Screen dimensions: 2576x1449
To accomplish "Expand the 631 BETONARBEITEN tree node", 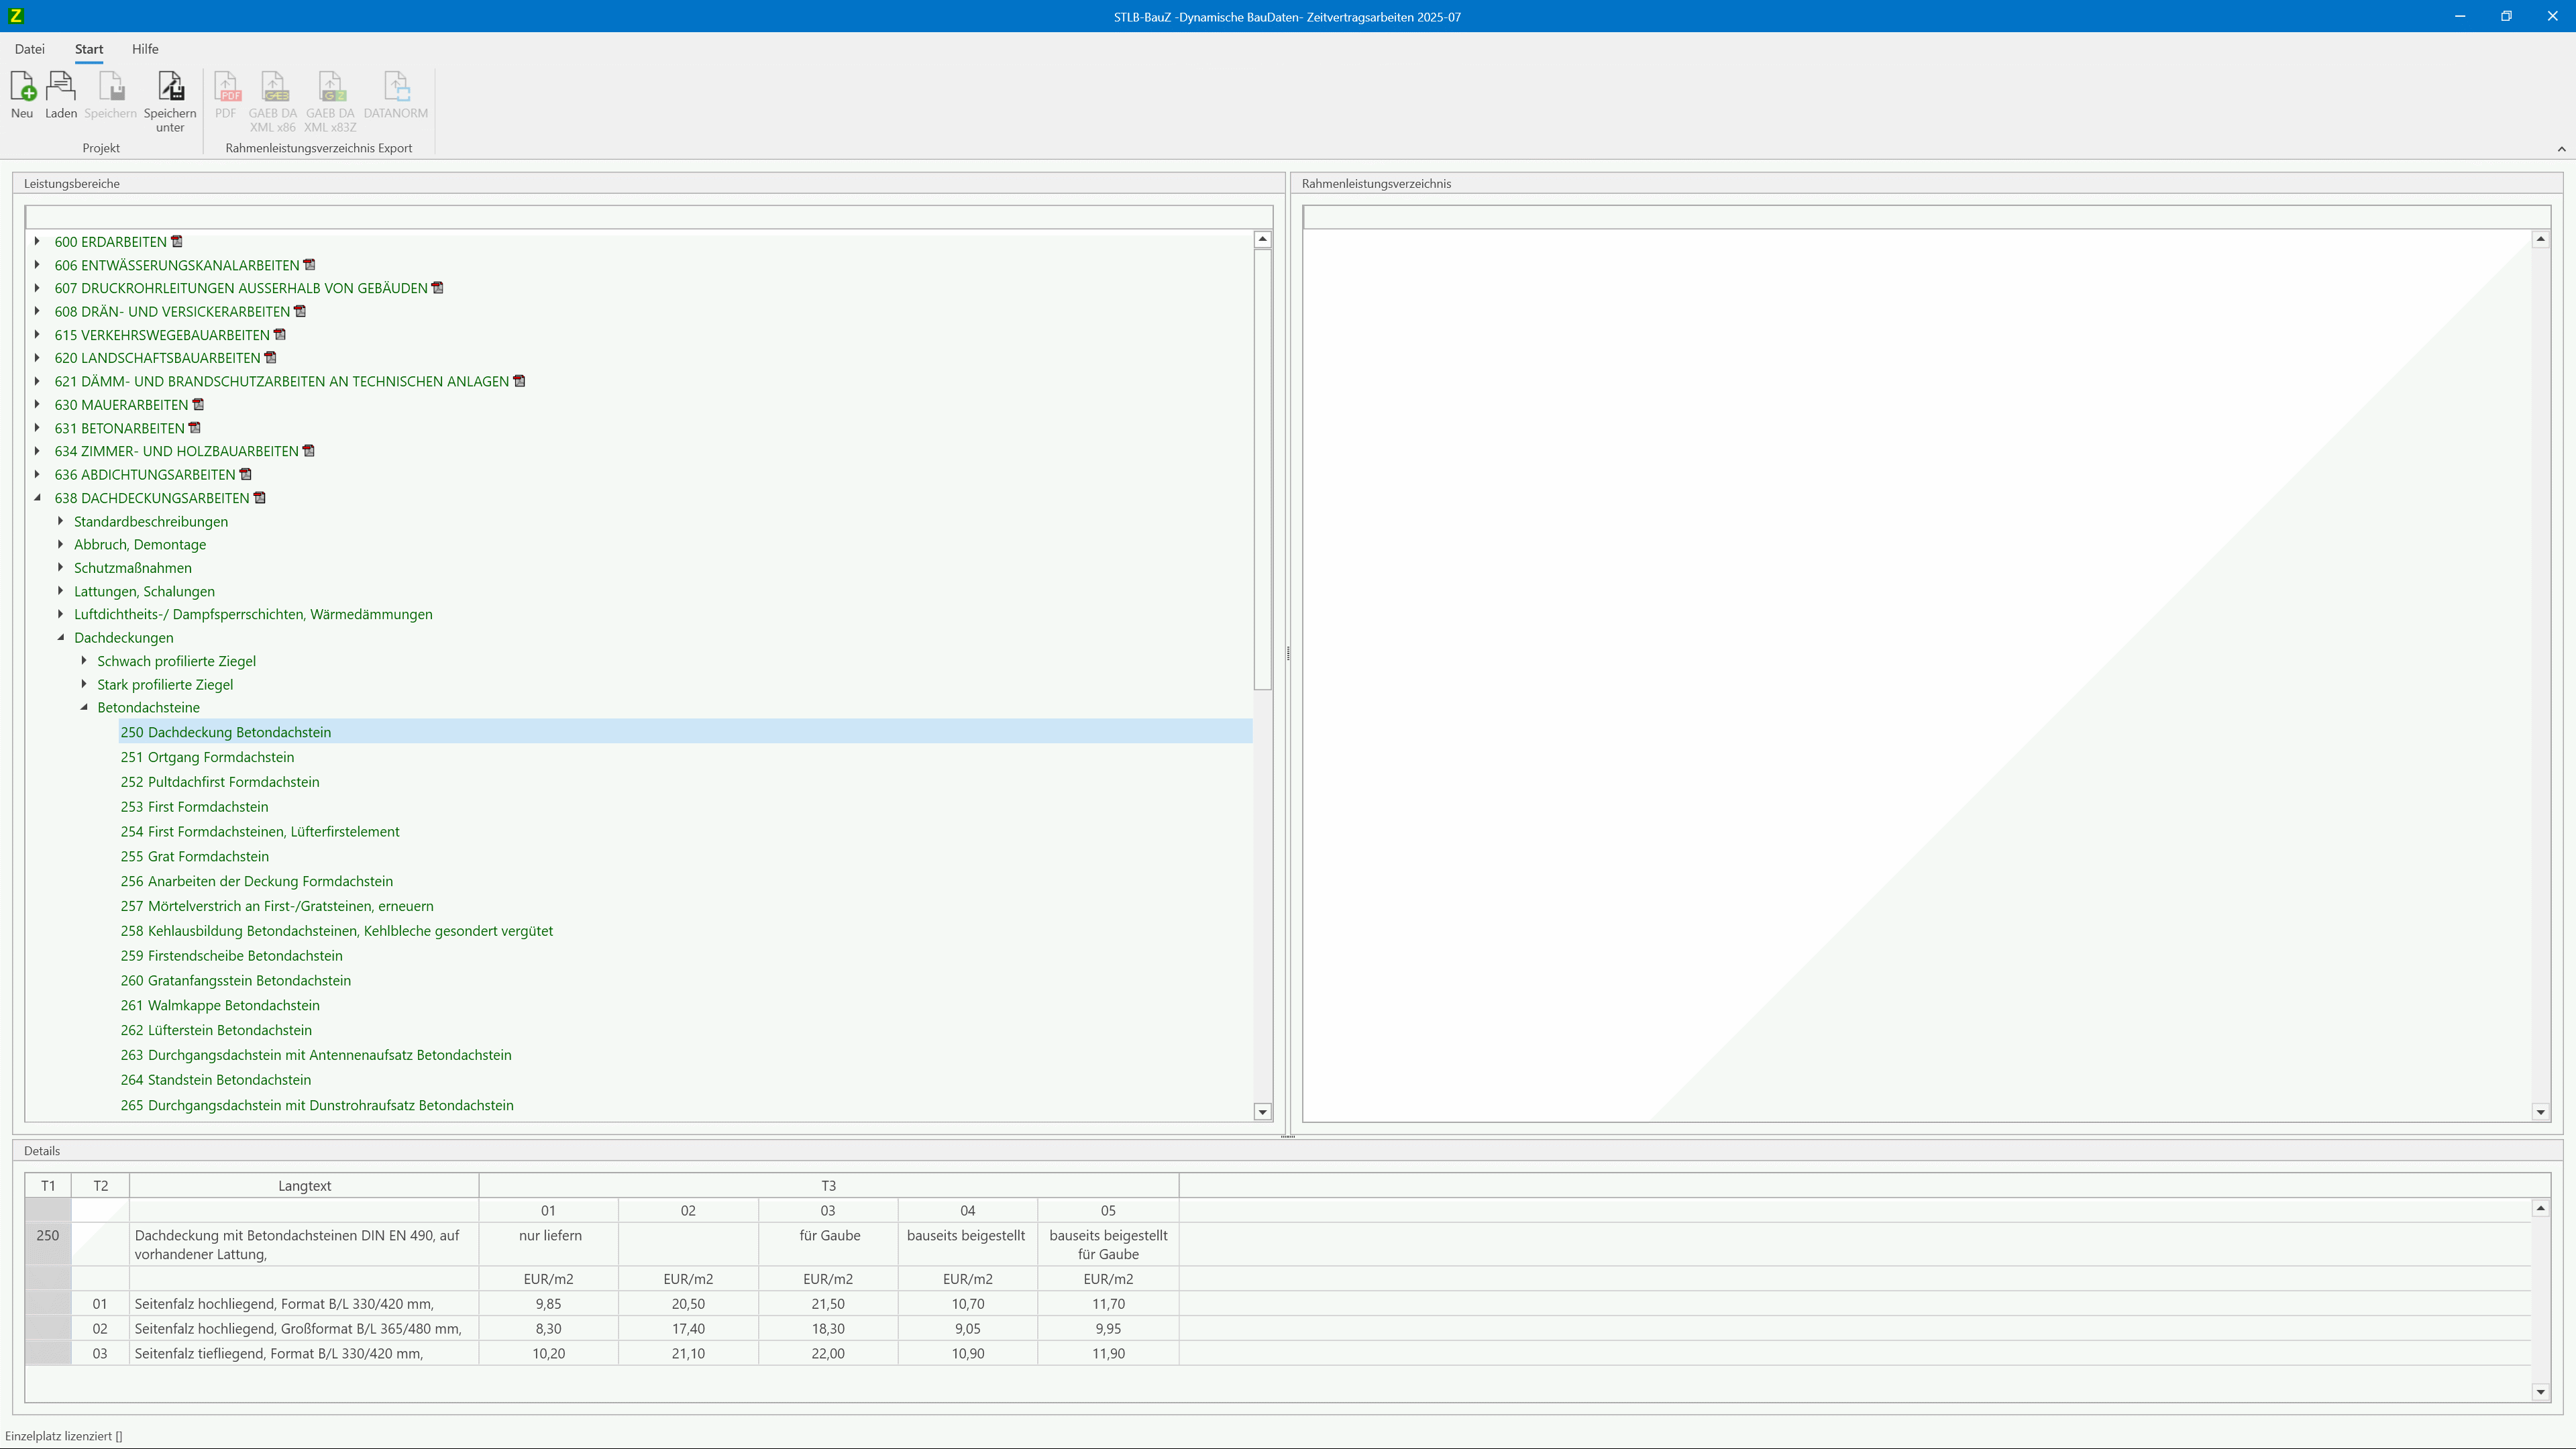I will (38, 428).
